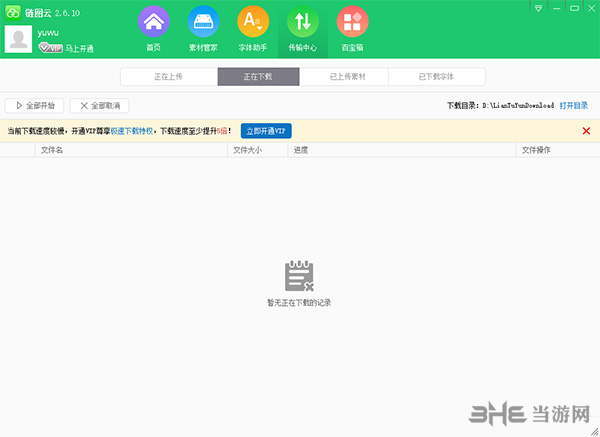Click 全部开始 start all button
Image resolution: width=600 pixels, height=437 pixels.
pos(34,106)
